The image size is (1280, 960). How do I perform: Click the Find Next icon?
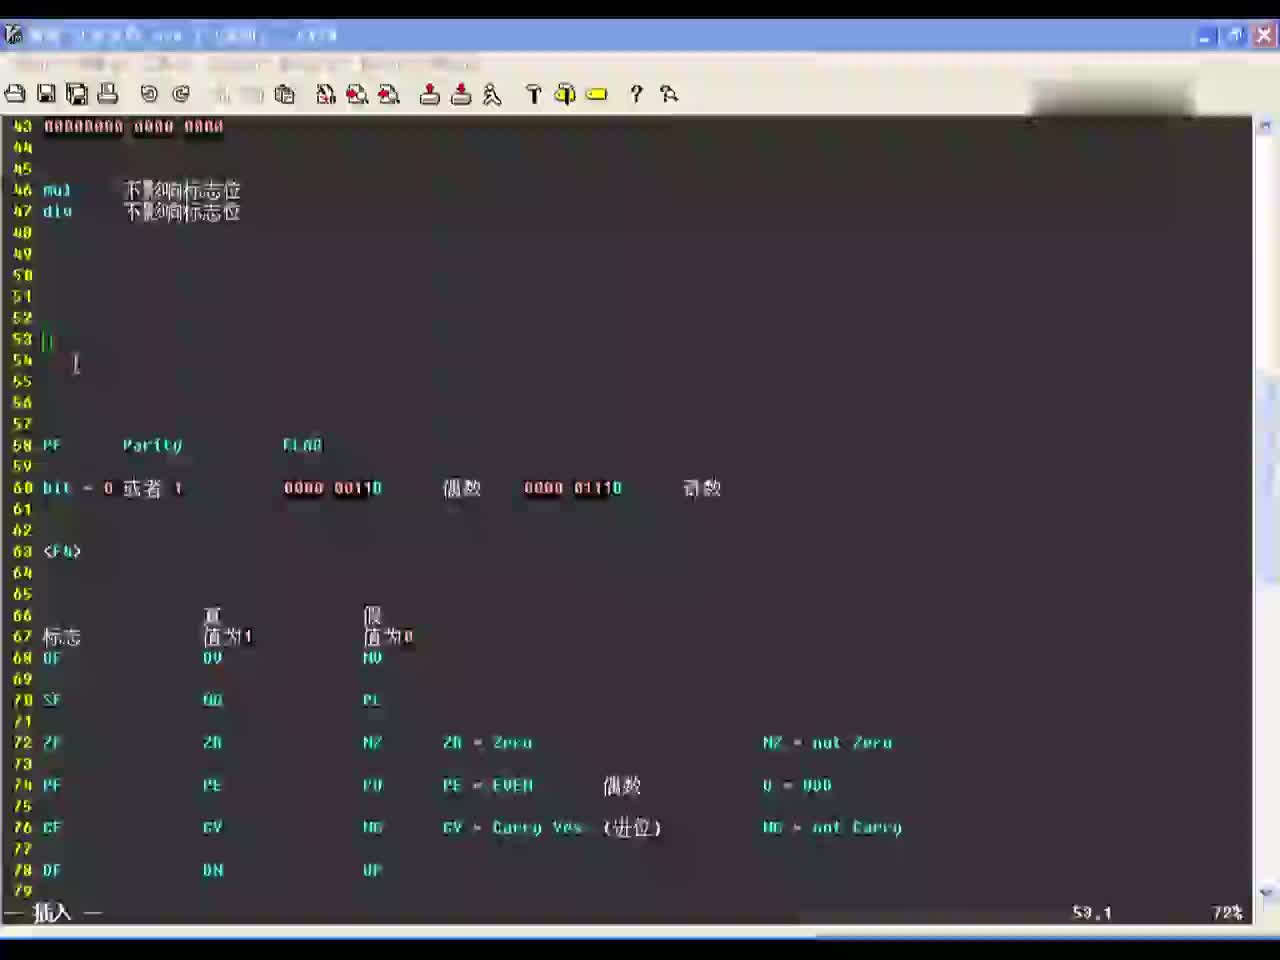(x=357, y=94)
